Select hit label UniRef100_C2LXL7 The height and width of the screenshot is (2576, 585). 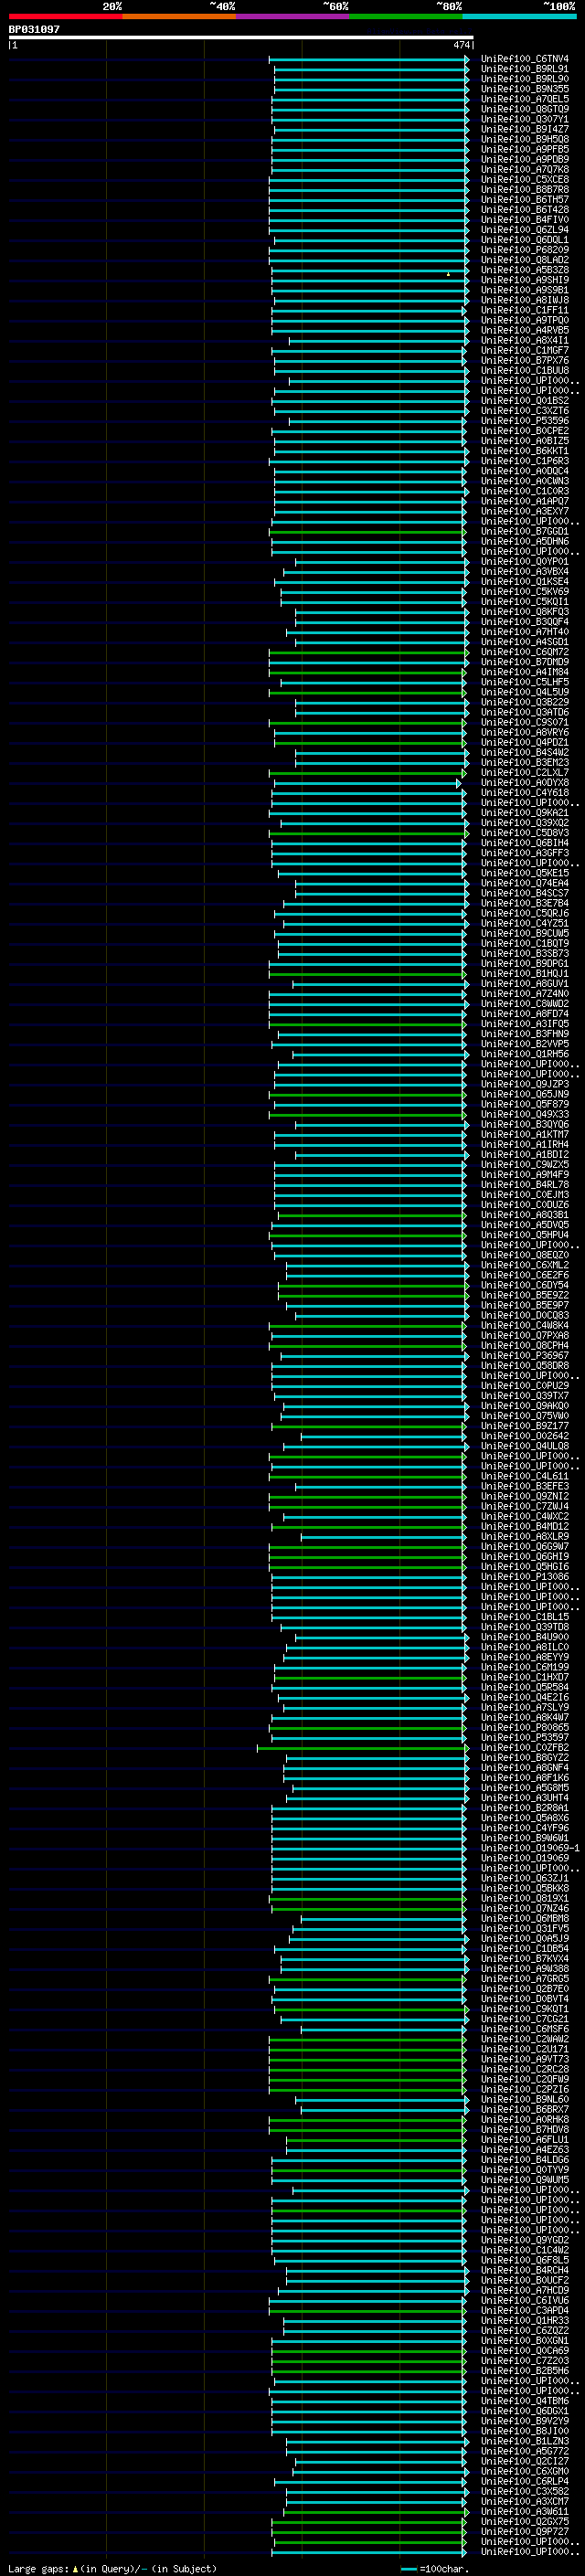[525, 773]
